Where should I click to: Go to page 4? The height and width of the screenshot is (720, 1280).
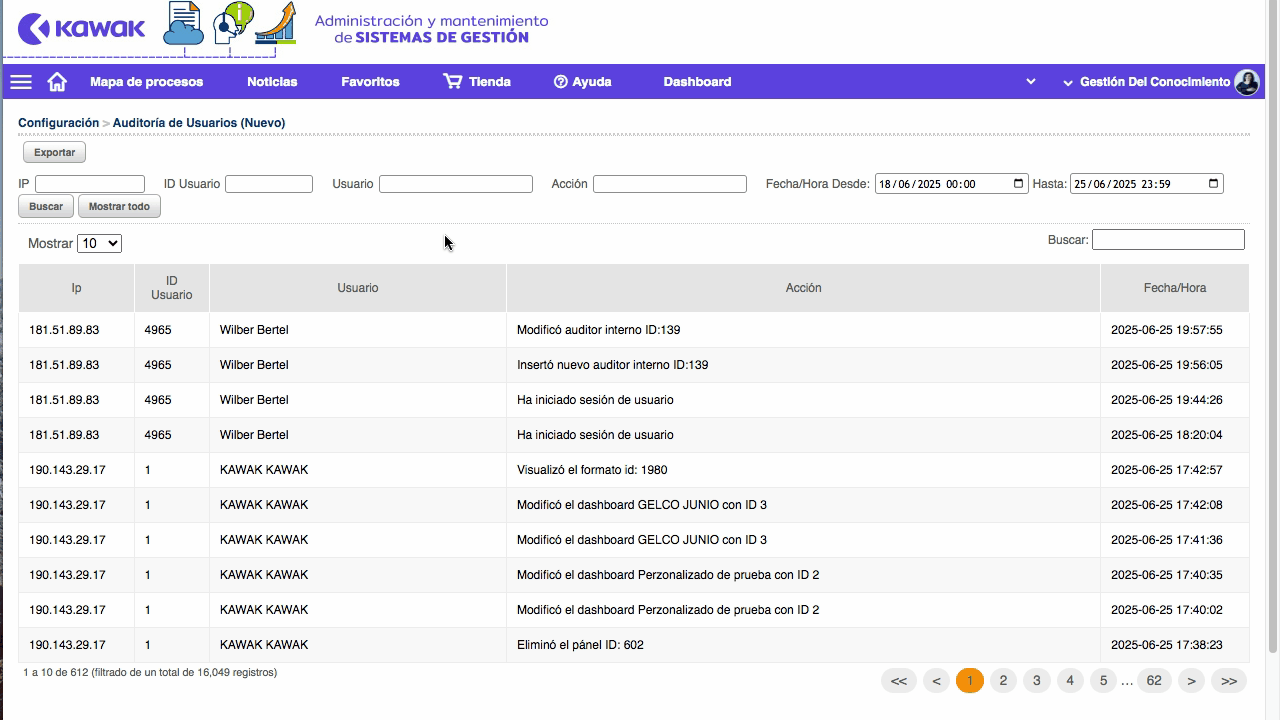(1070, 681)
